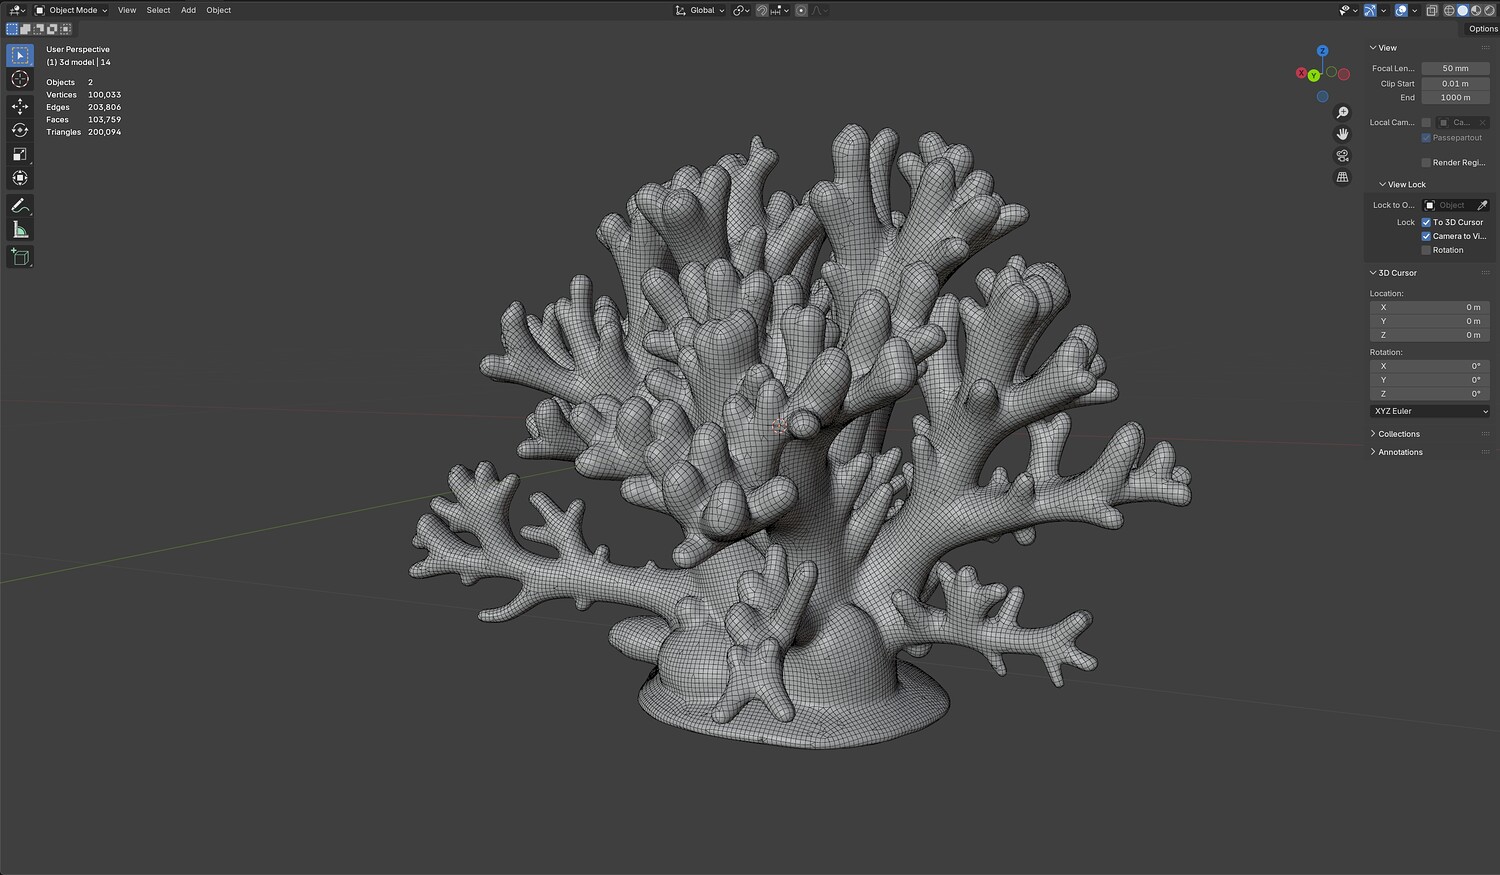
Task: Set selection mode to new selection
Action: (x=12, y=30)
